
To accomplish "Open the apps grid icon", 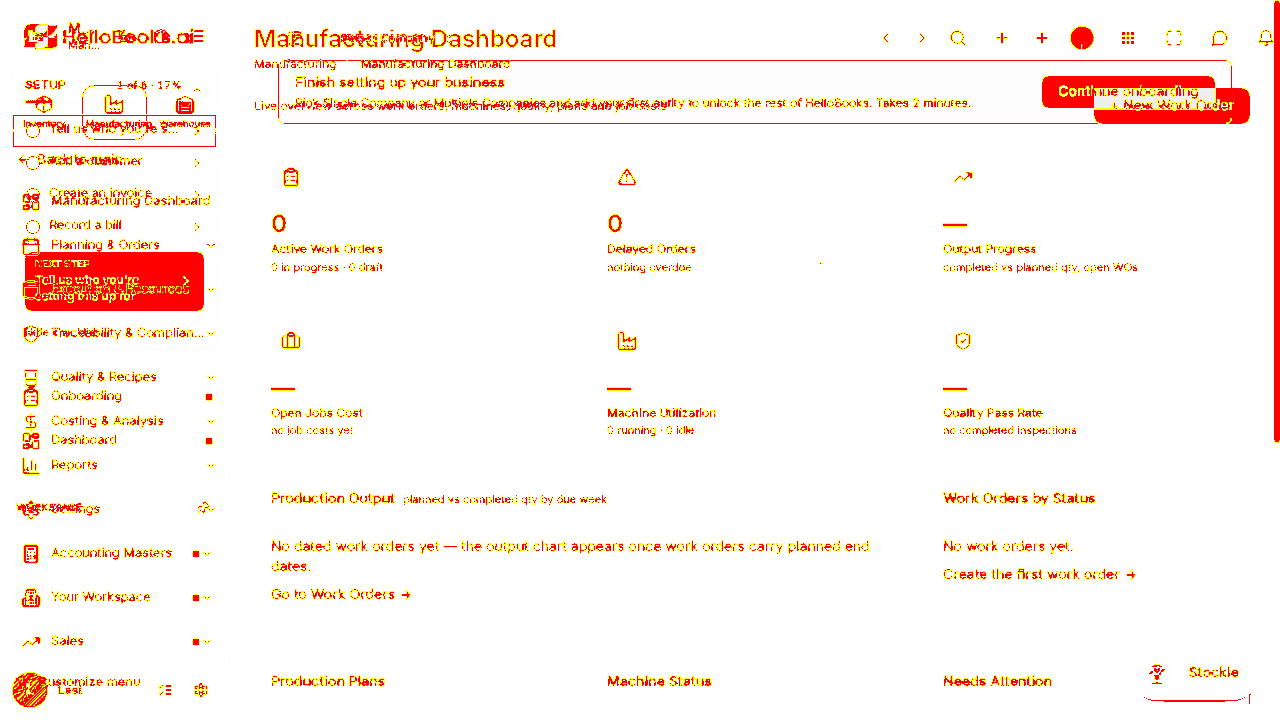I will tap(1128, 38).
